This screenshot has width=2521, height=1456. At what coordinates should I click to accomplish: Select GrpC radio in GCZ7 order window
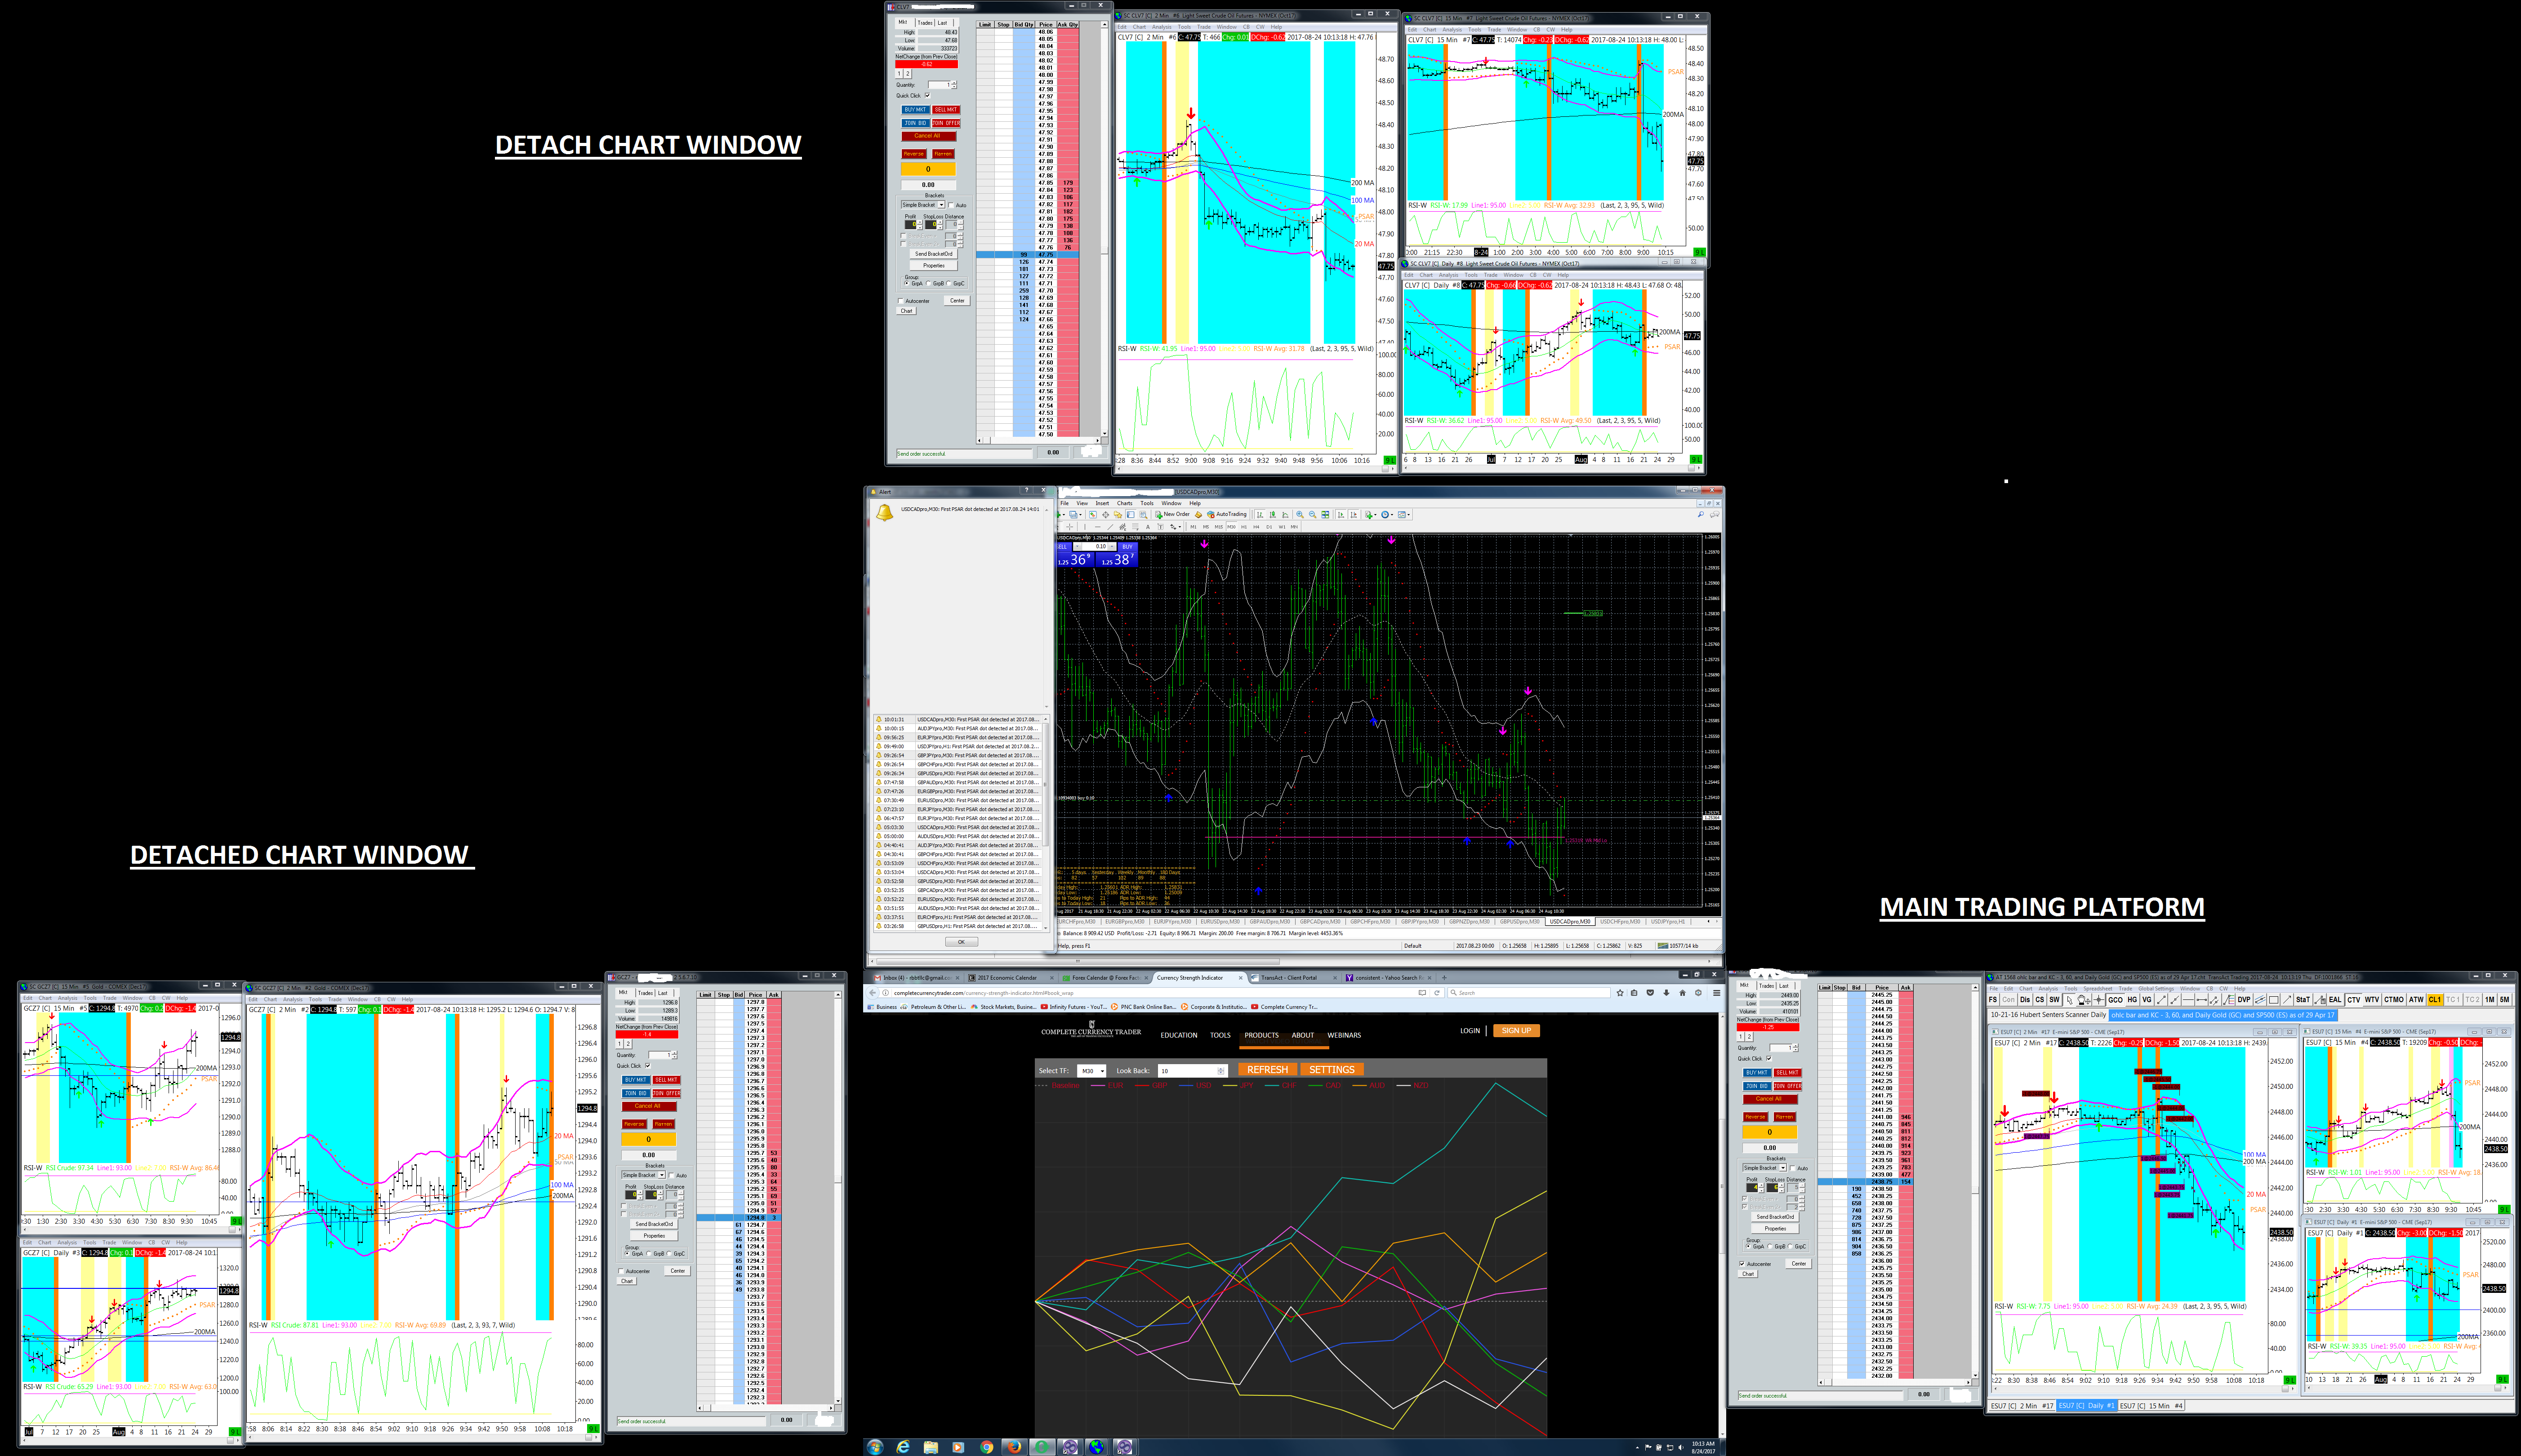pyautogui.click(x=670, y=1254)
